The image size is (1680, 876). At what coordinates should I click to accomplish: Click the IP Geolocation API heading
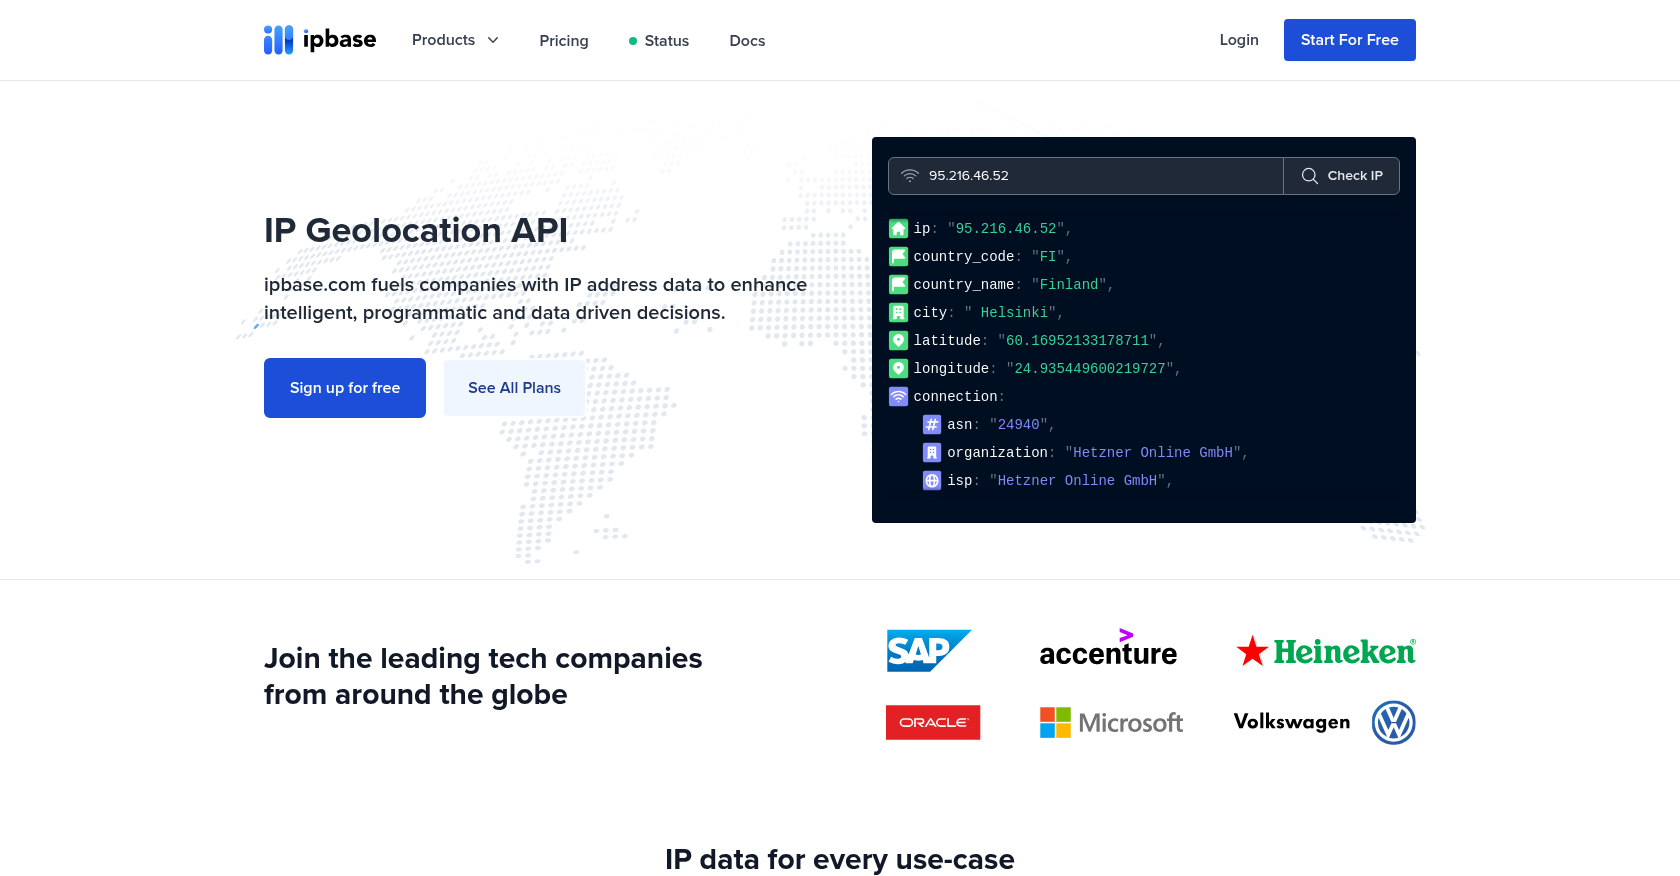[416, 230]
